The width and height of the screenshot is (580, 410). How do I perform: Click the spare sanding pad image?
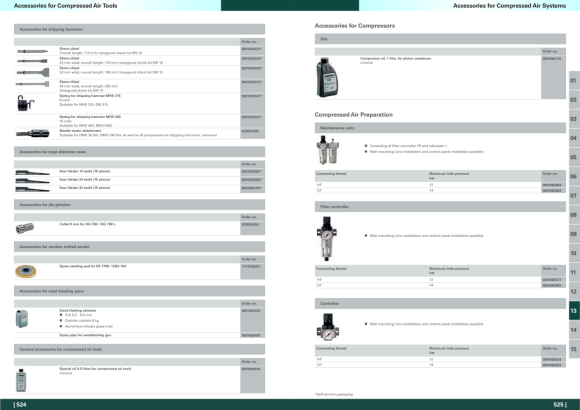tap(26, 271)
